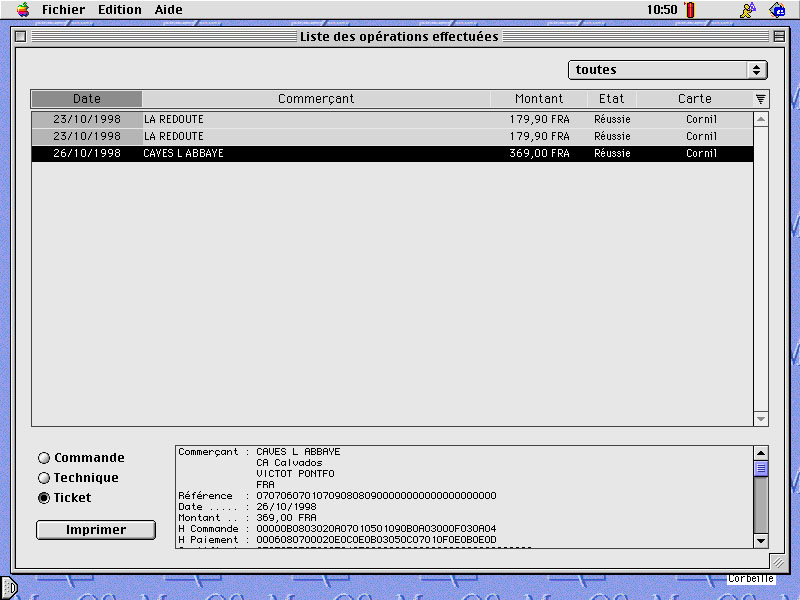Select the Technique radio button
Screen dimensions: 800x600
(44, 478)
